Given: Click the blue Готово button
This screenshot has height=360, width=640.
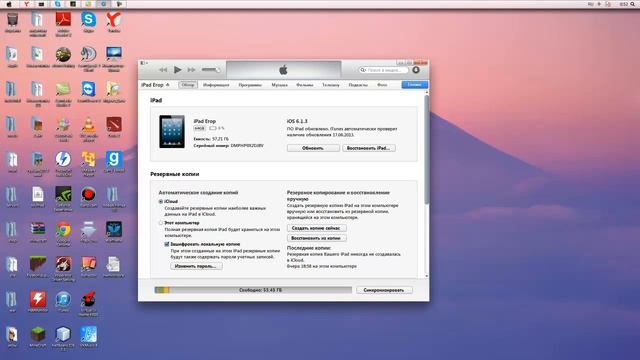Looking at the screenshot, I should 414,84.
